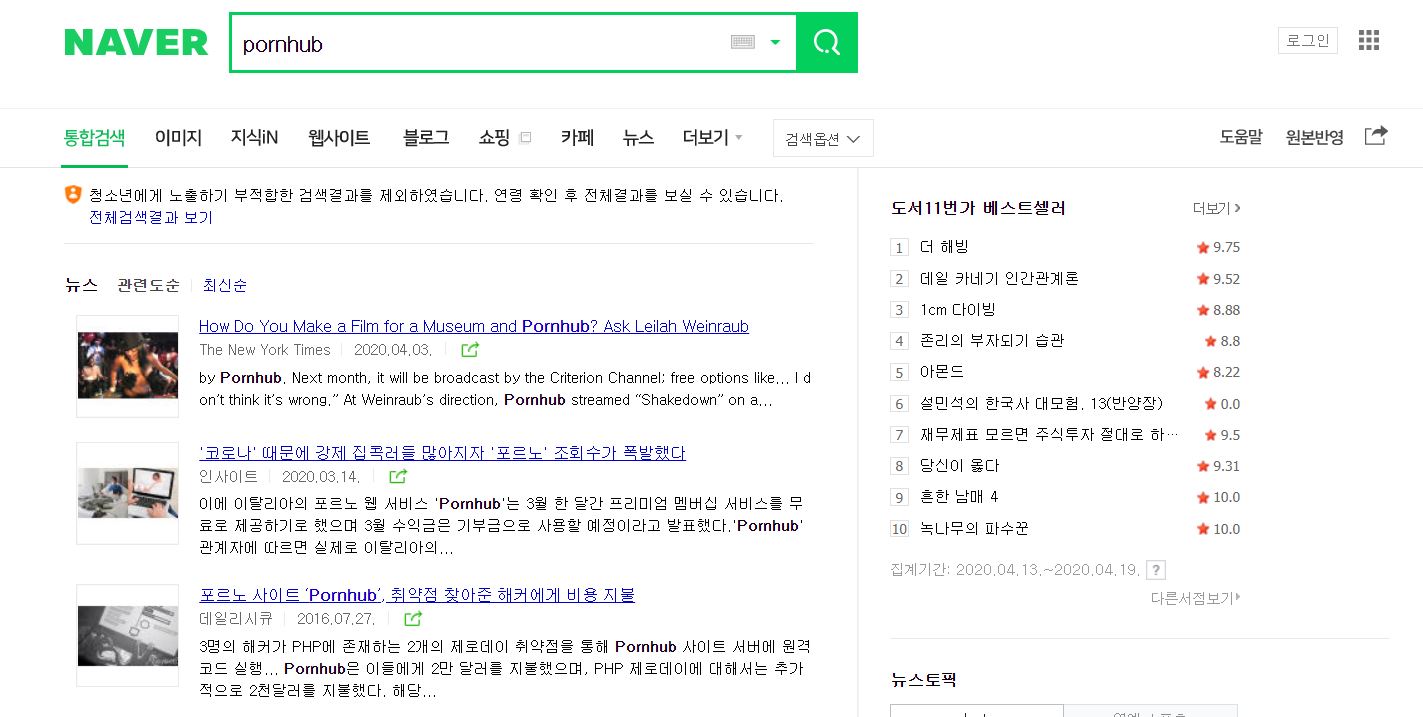Open bestseller 흔한 남매 4
Viewport: 1423px width, 717px height.
[959, 497]
